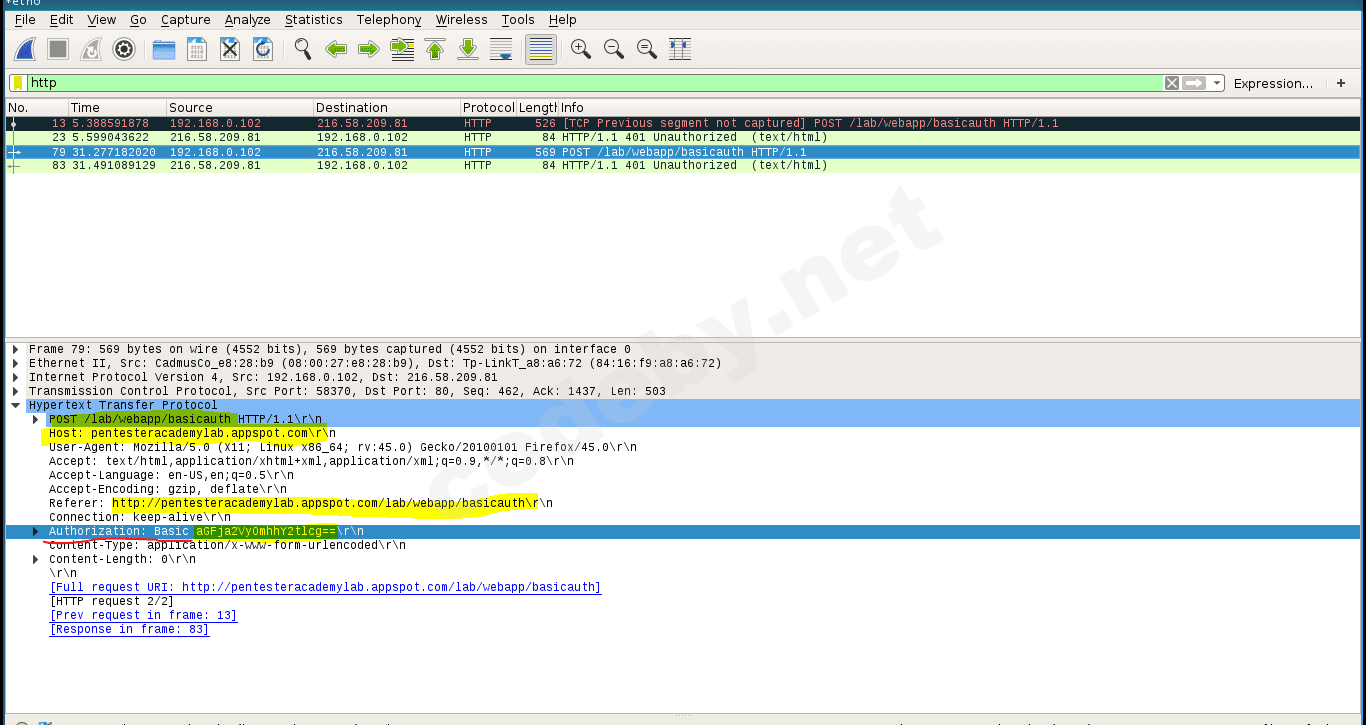Viewport: 1366px width, 725px height.
Task: Open the Go menu
Action: (138, 19)
